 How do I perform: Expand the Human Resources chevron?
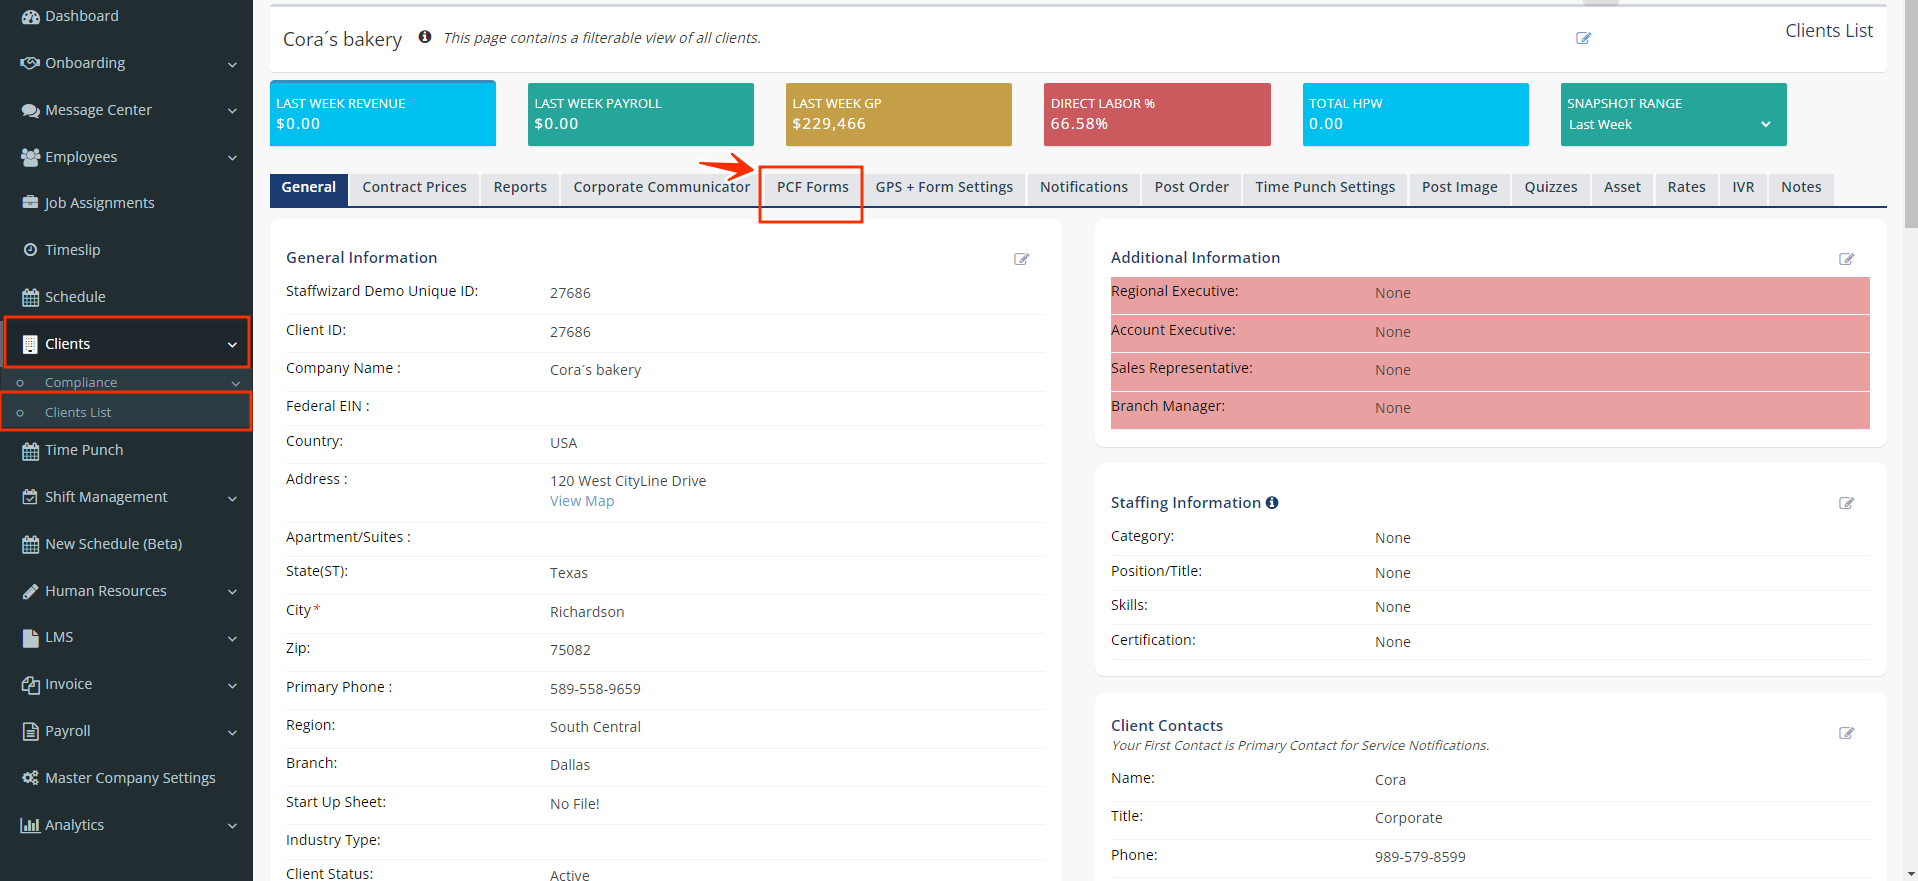pyautogui.click(x=232, y=592)
